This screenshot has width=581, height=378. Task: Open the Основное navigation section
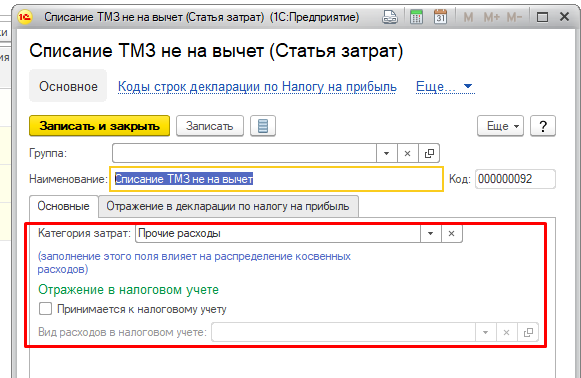[68, 86]
